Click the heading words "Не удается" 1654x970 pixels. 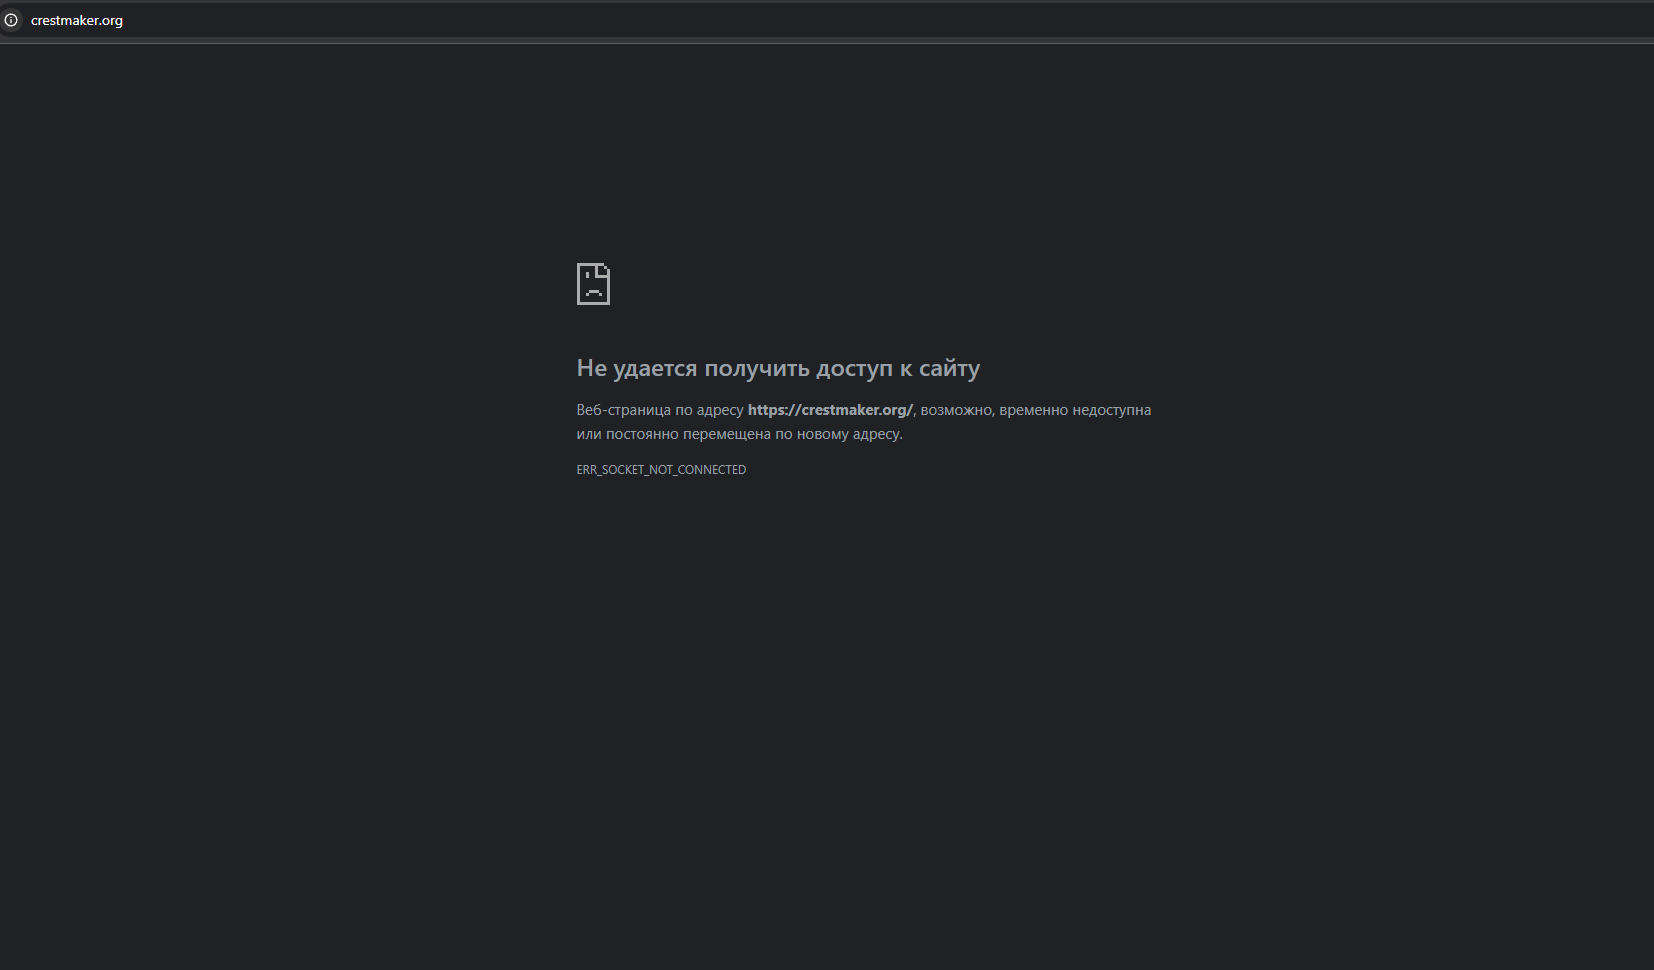636,368
